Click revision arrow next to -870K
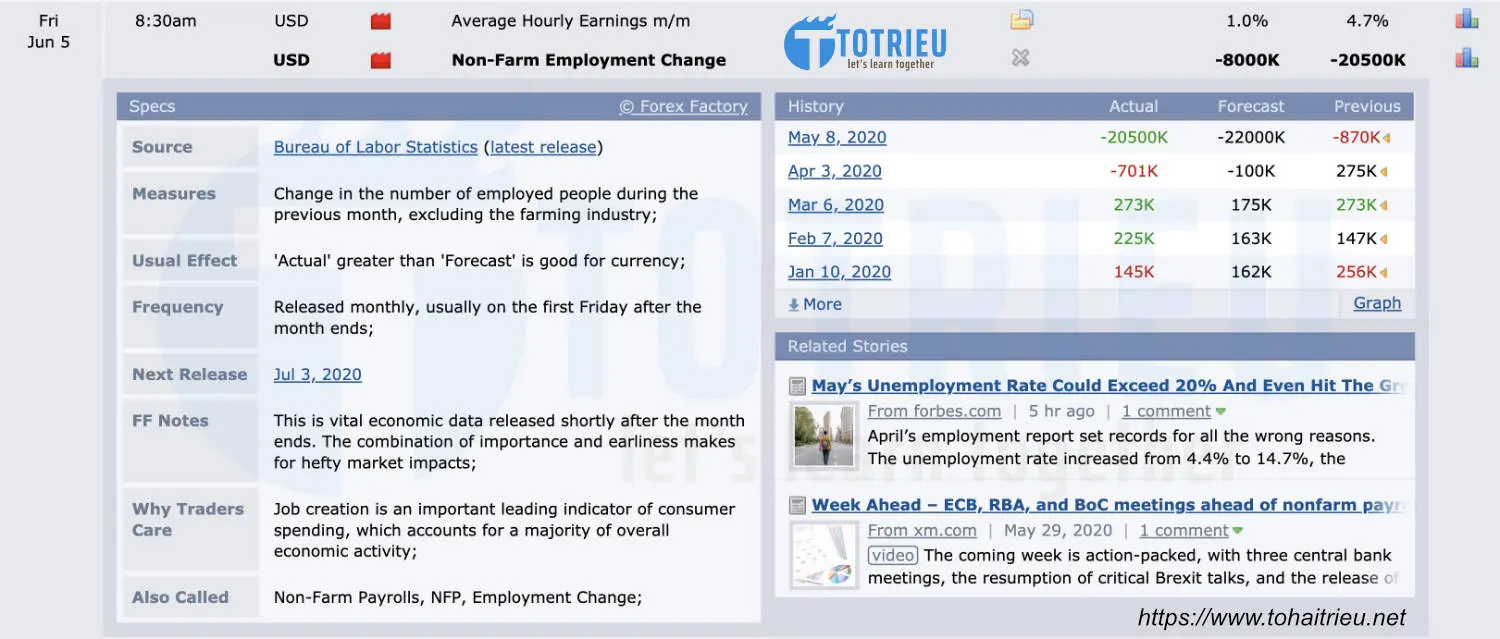The width and height of the screenshot is (1500, 639). [x=1387, y=138]
